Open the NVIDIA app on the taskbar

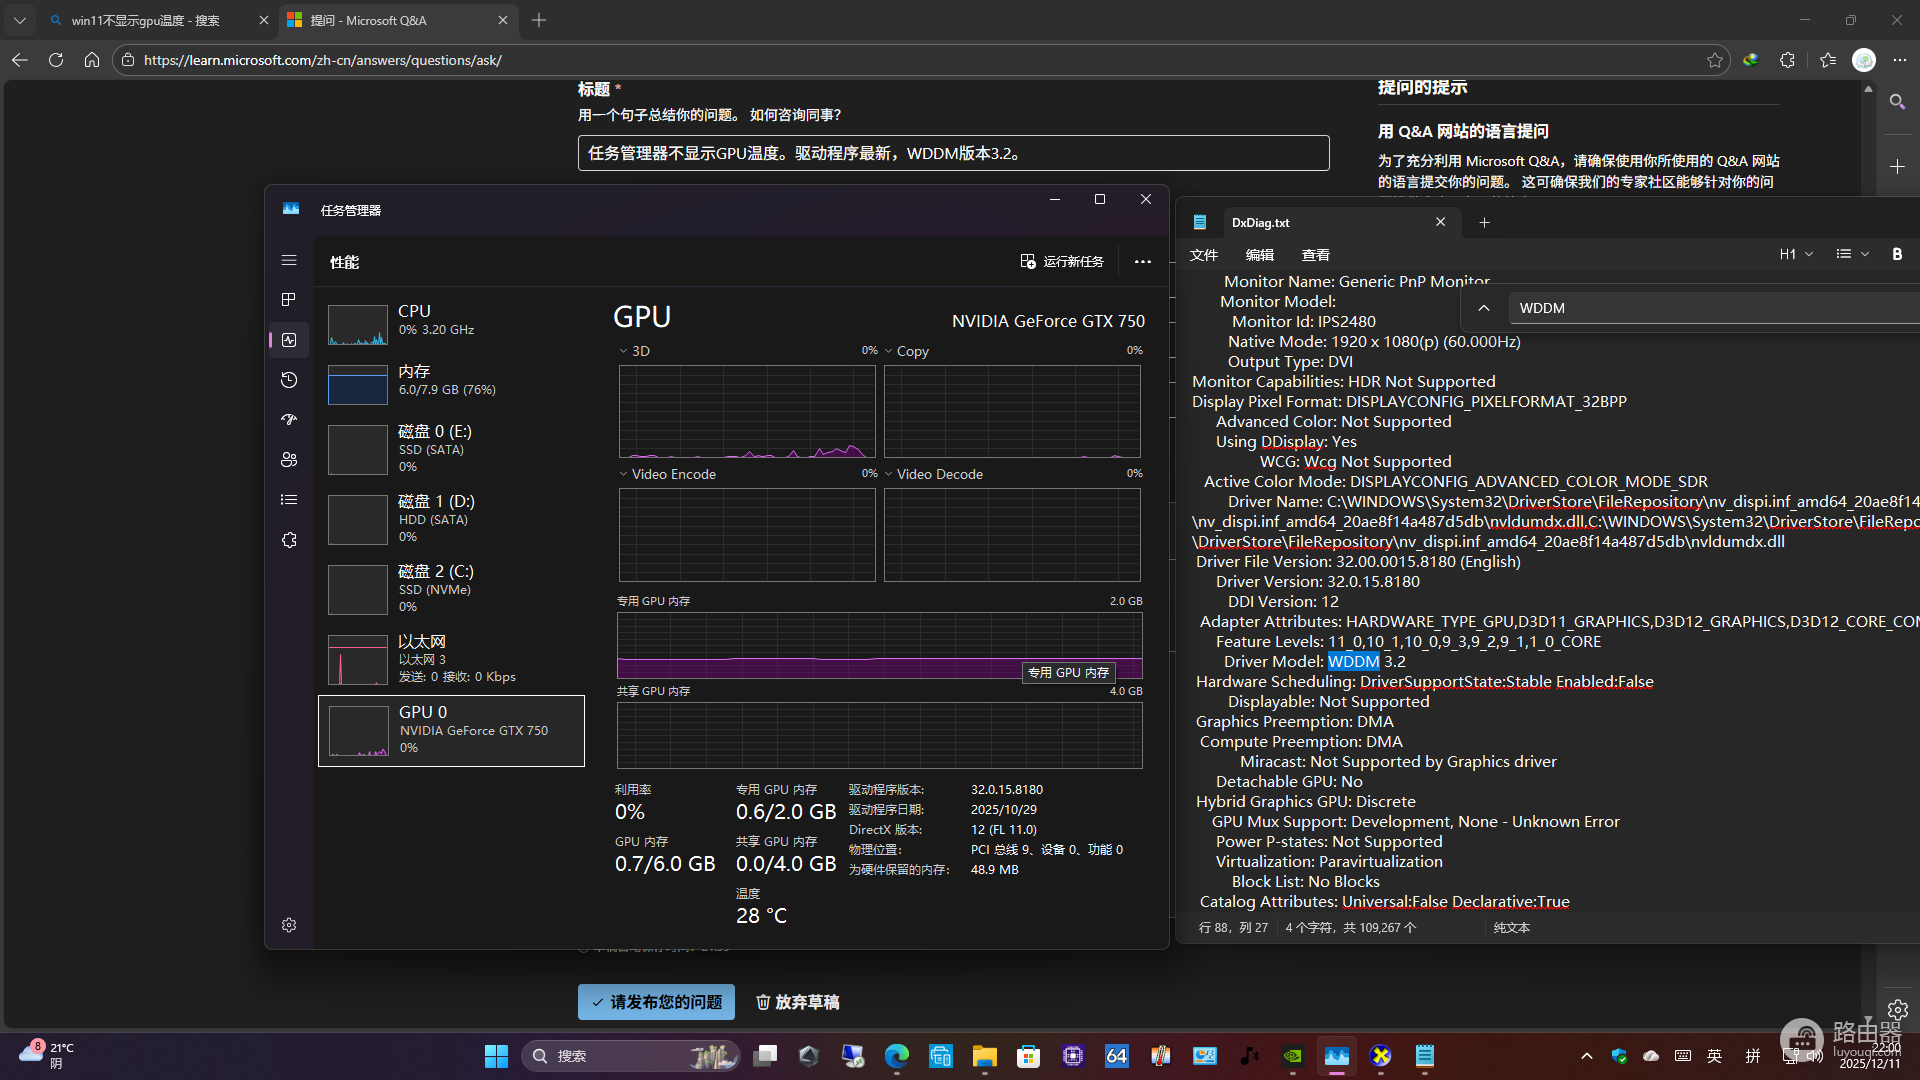(1293, 1056)
